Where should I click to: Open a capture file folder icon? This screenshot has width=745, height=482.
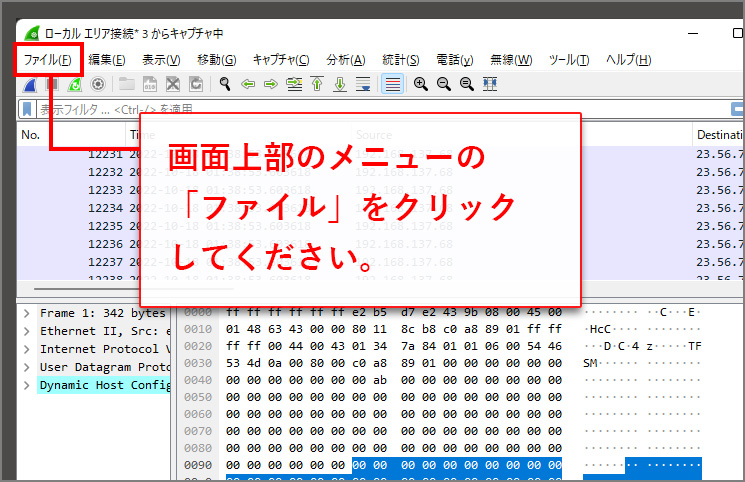pos(126,85)
